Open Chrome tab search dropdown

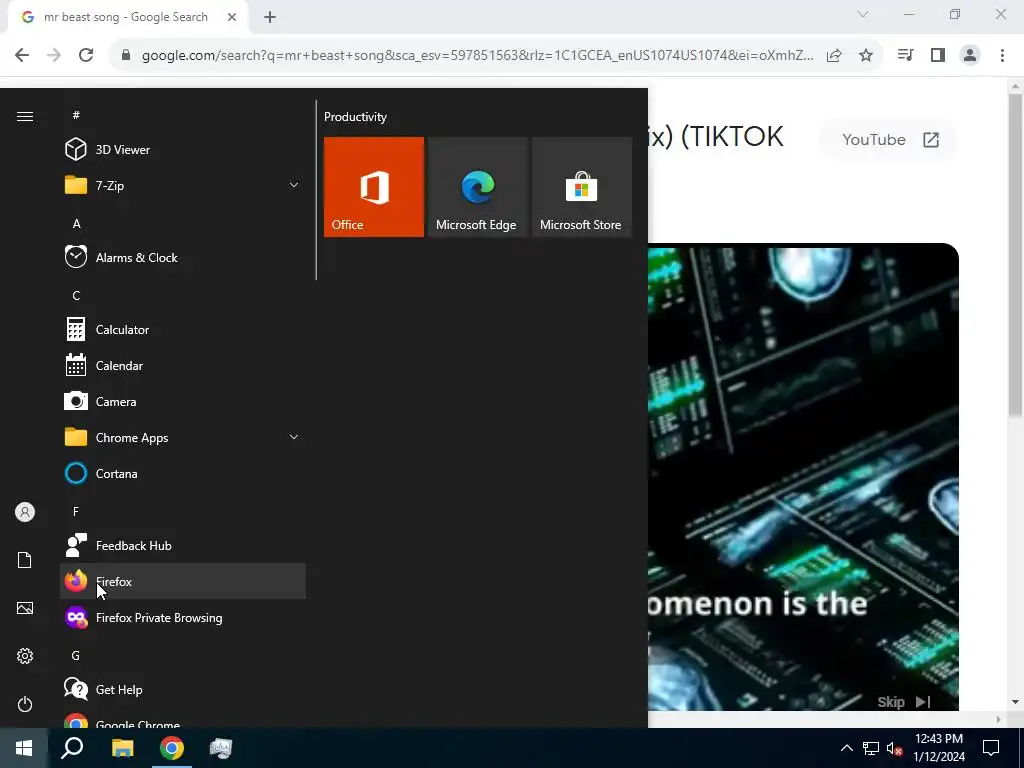coord(863,14)
